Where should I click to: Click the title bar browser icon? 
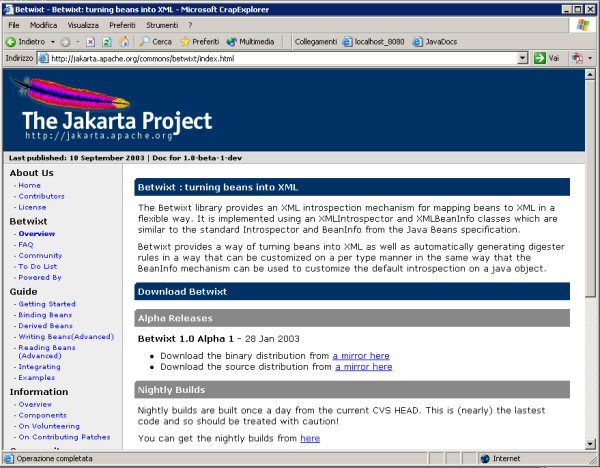coord(8,9)
